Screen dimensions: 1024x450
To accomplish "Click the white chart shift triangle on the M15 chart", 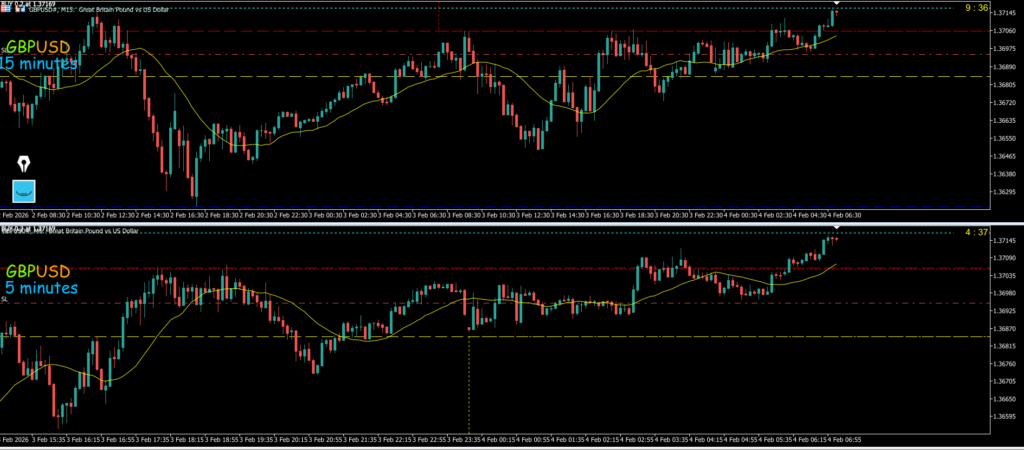I will pyautogui.click(x=836, y=4).
